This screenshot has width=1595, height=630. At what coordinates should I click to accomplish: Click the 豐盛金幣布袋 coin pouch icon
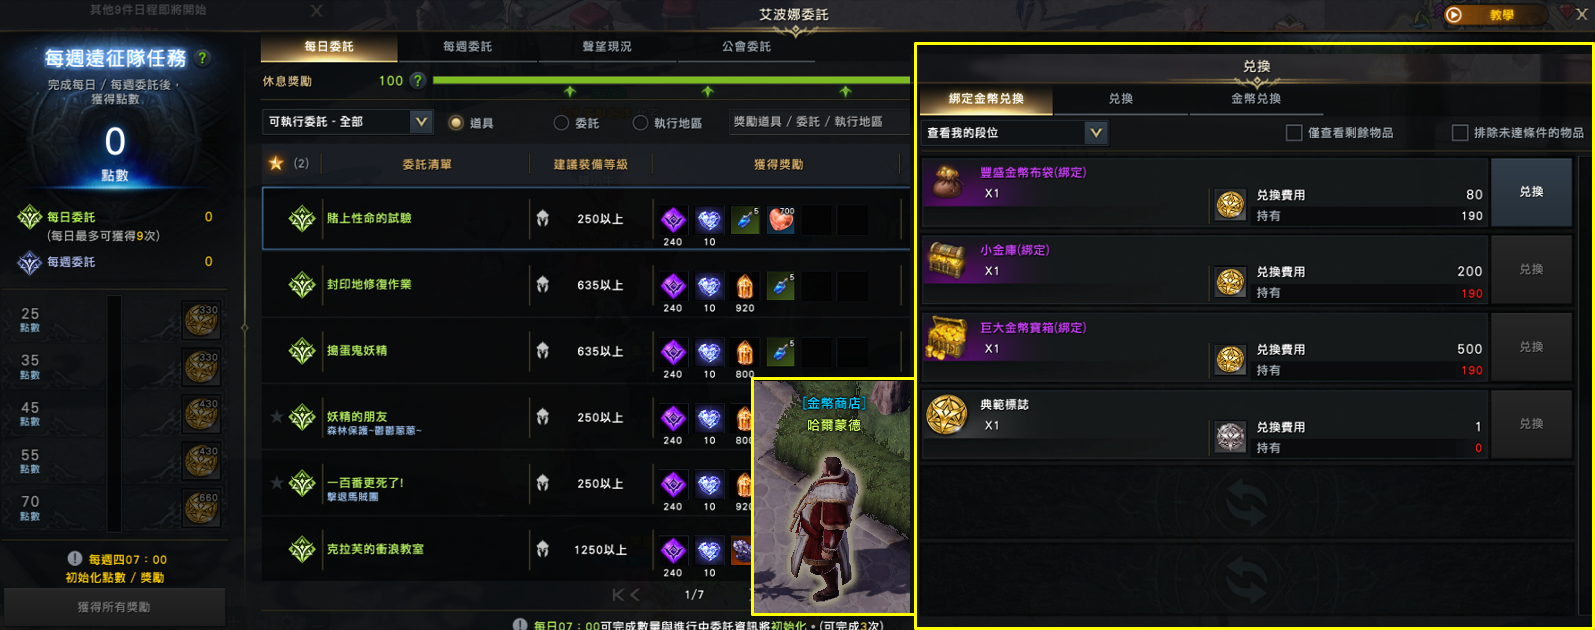coord(946,182)
